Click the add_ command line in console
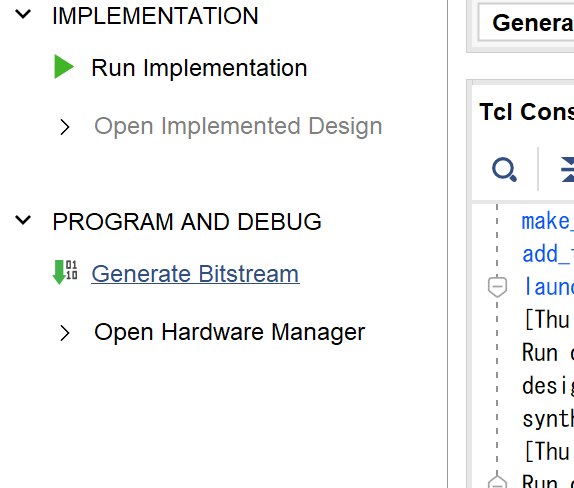574x488 pixels. (548, 254)
